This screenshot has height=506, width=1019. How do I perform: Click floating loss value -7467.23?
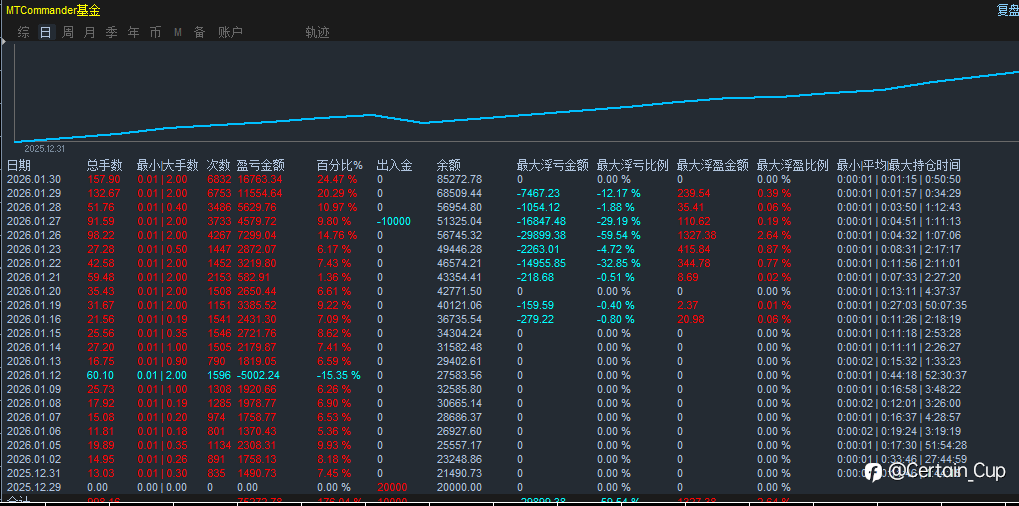[539, 194]
